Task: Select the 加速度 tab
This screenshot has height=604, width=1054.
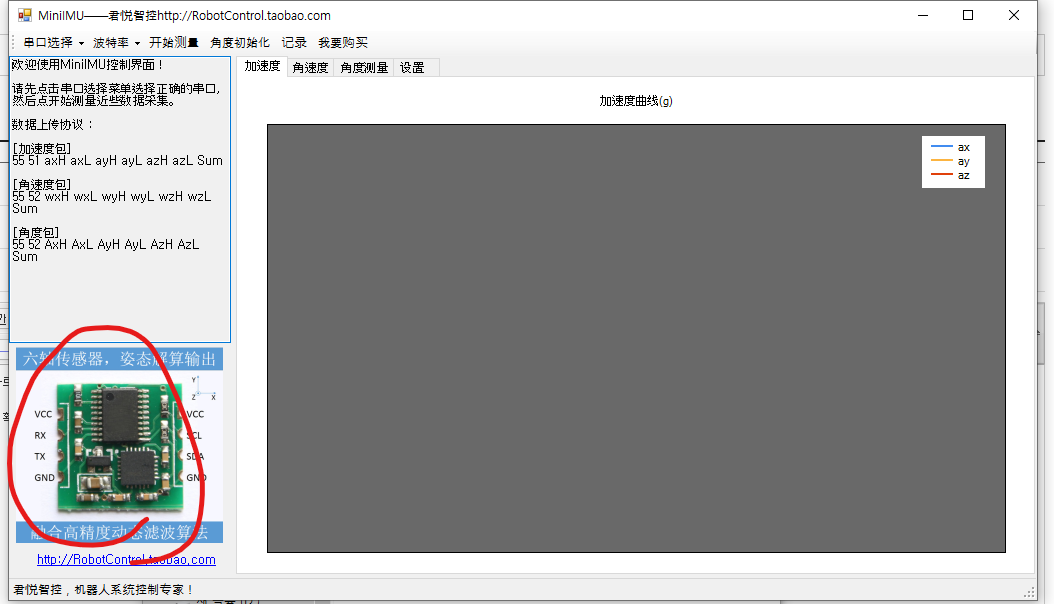Action: 262,67
